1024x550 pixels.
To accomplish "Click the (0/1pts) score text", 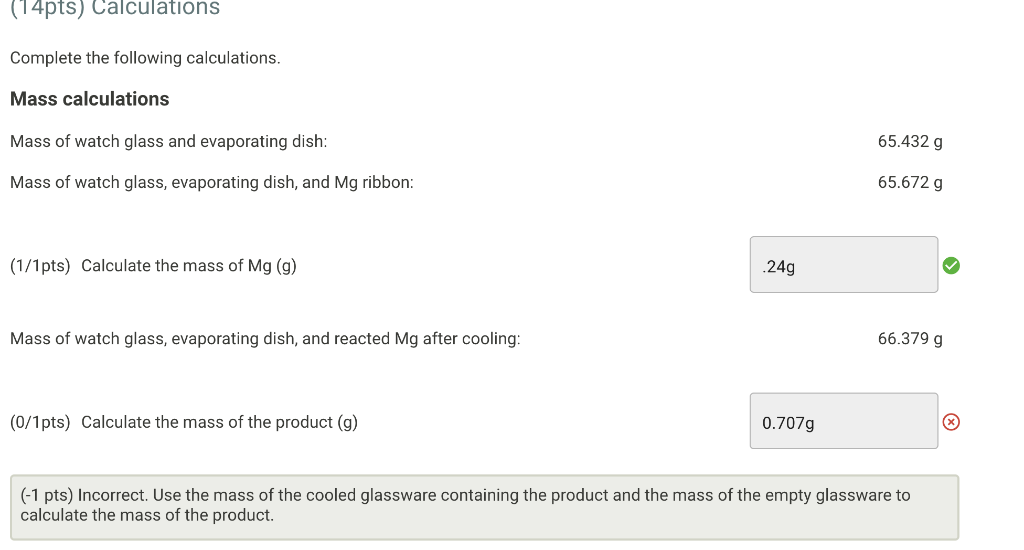I will pyautogui.click(x=40, y=422).
